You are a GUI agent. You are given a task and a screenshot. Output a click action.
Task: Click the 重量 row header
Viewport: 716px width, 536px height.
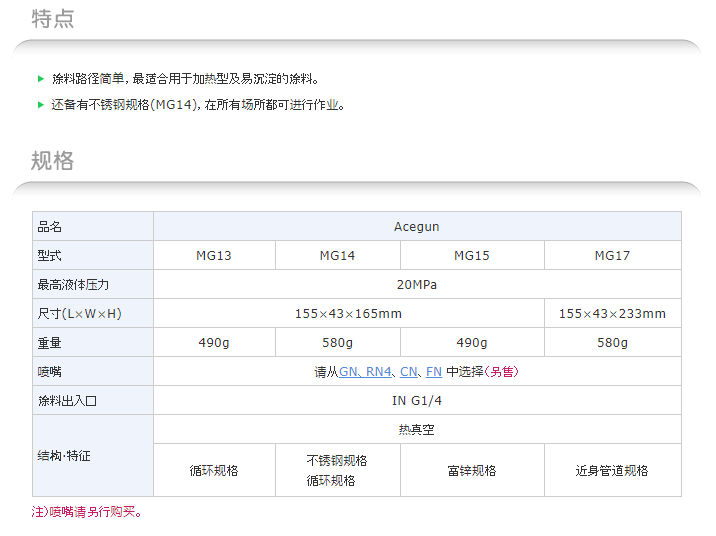point(93,342)
